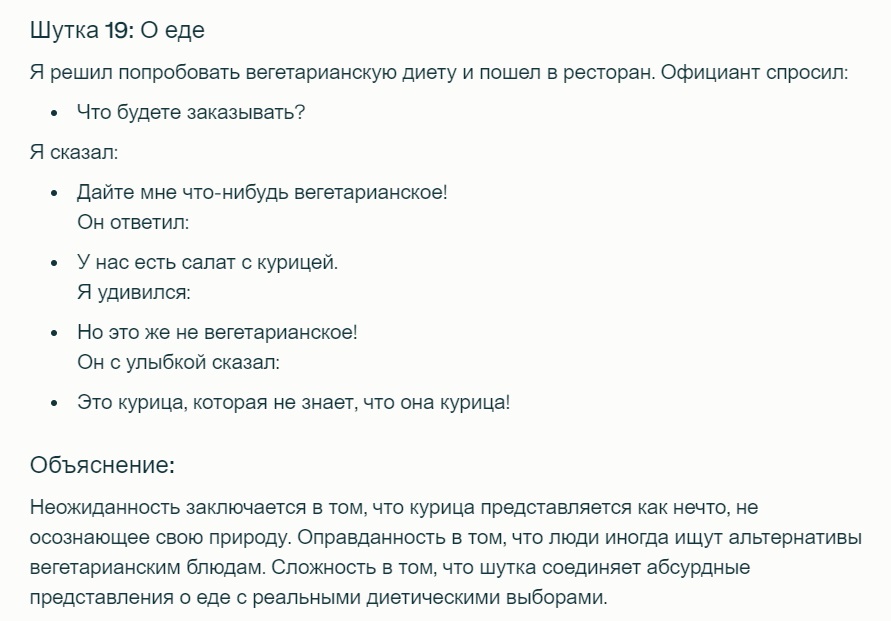Click the line "Что будете заказывать?"
891x621 pixels.
[x=190, y=112]
